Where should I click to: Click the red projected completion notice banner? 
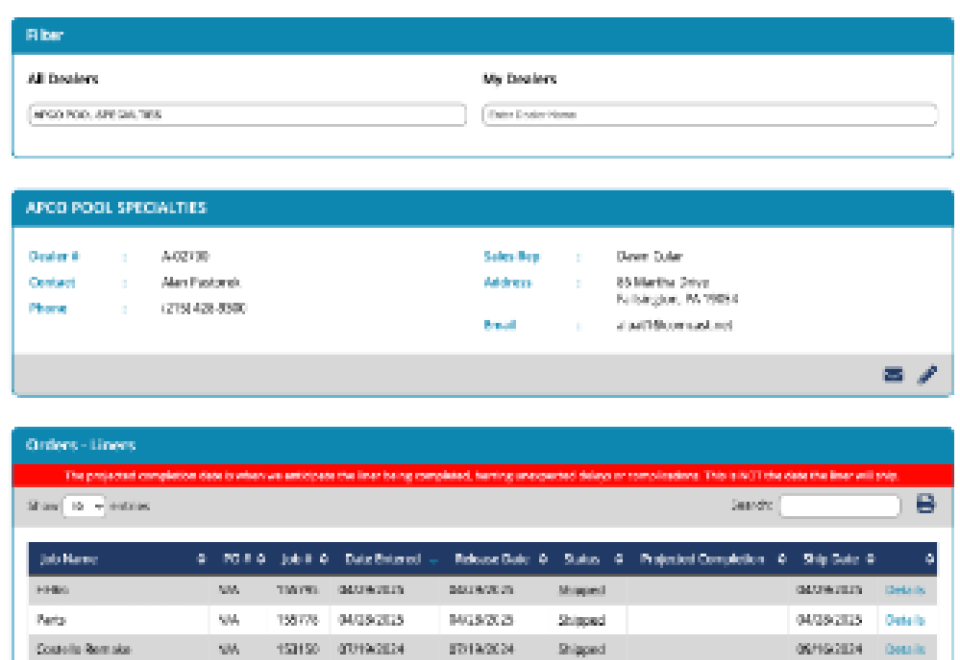click(x=483, y=476)
